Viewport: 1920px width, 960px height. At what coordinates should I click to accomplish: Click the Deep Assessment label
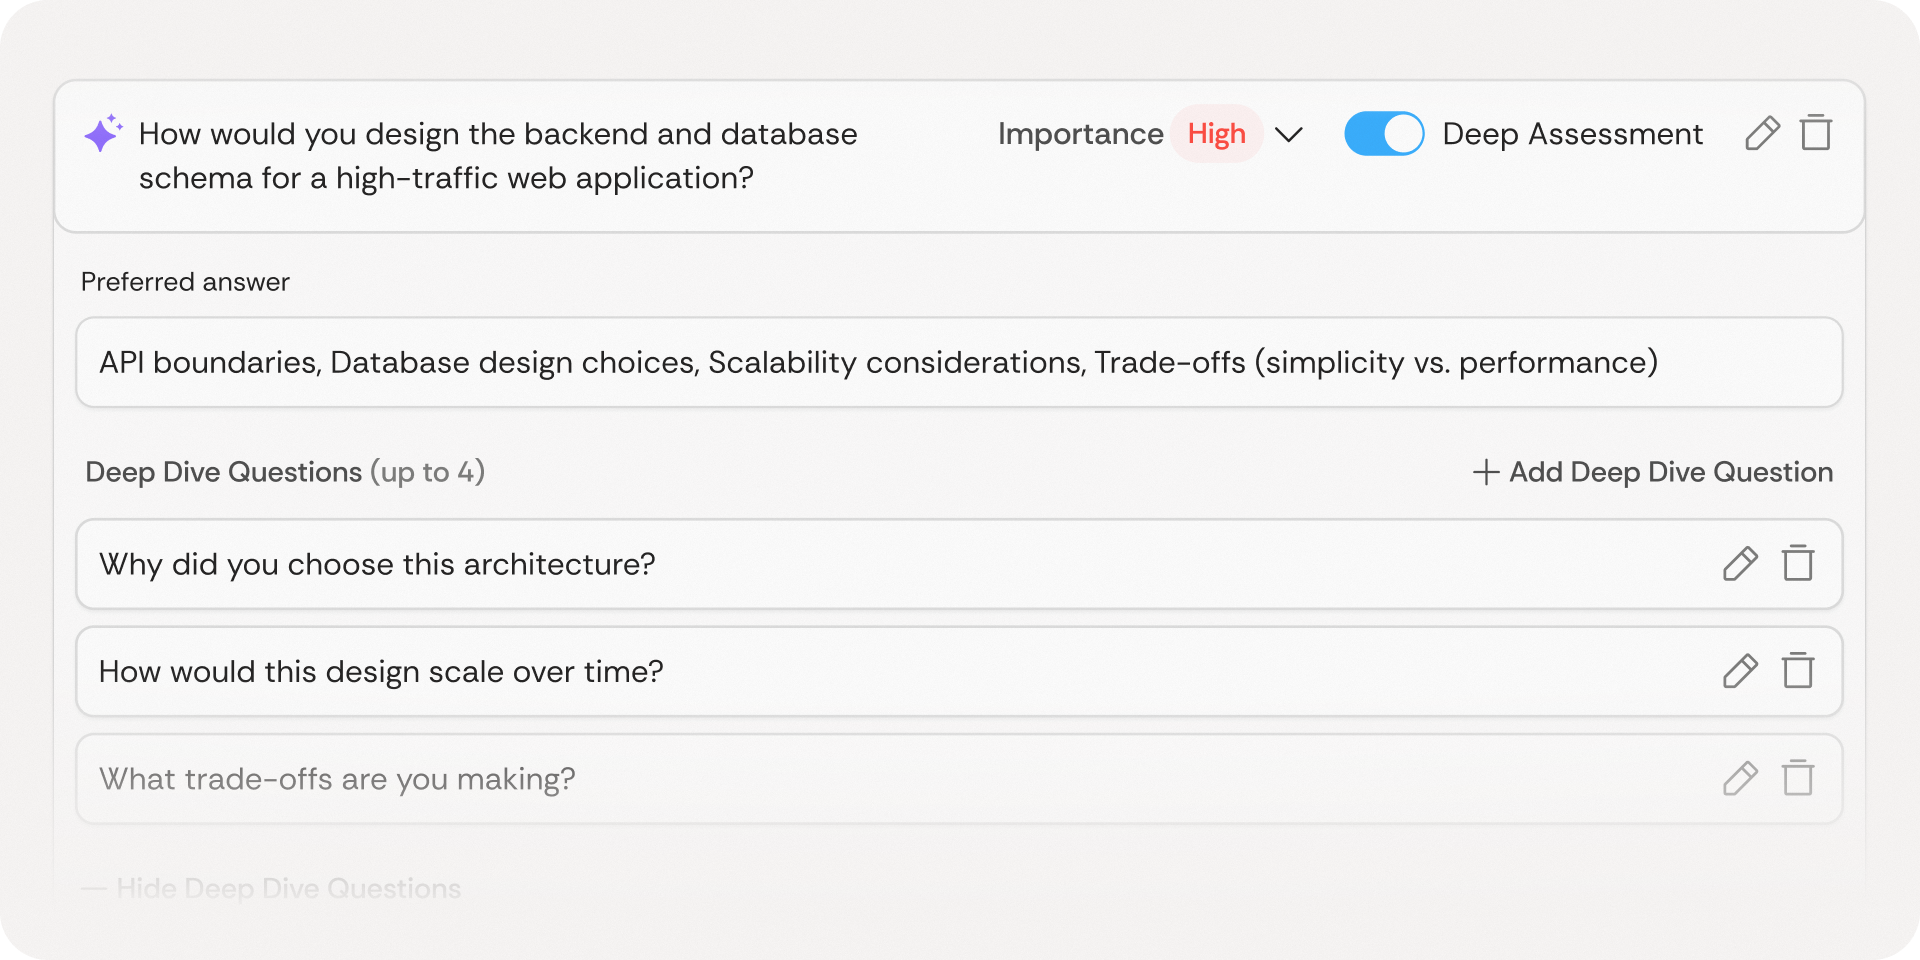[1572, 134]
